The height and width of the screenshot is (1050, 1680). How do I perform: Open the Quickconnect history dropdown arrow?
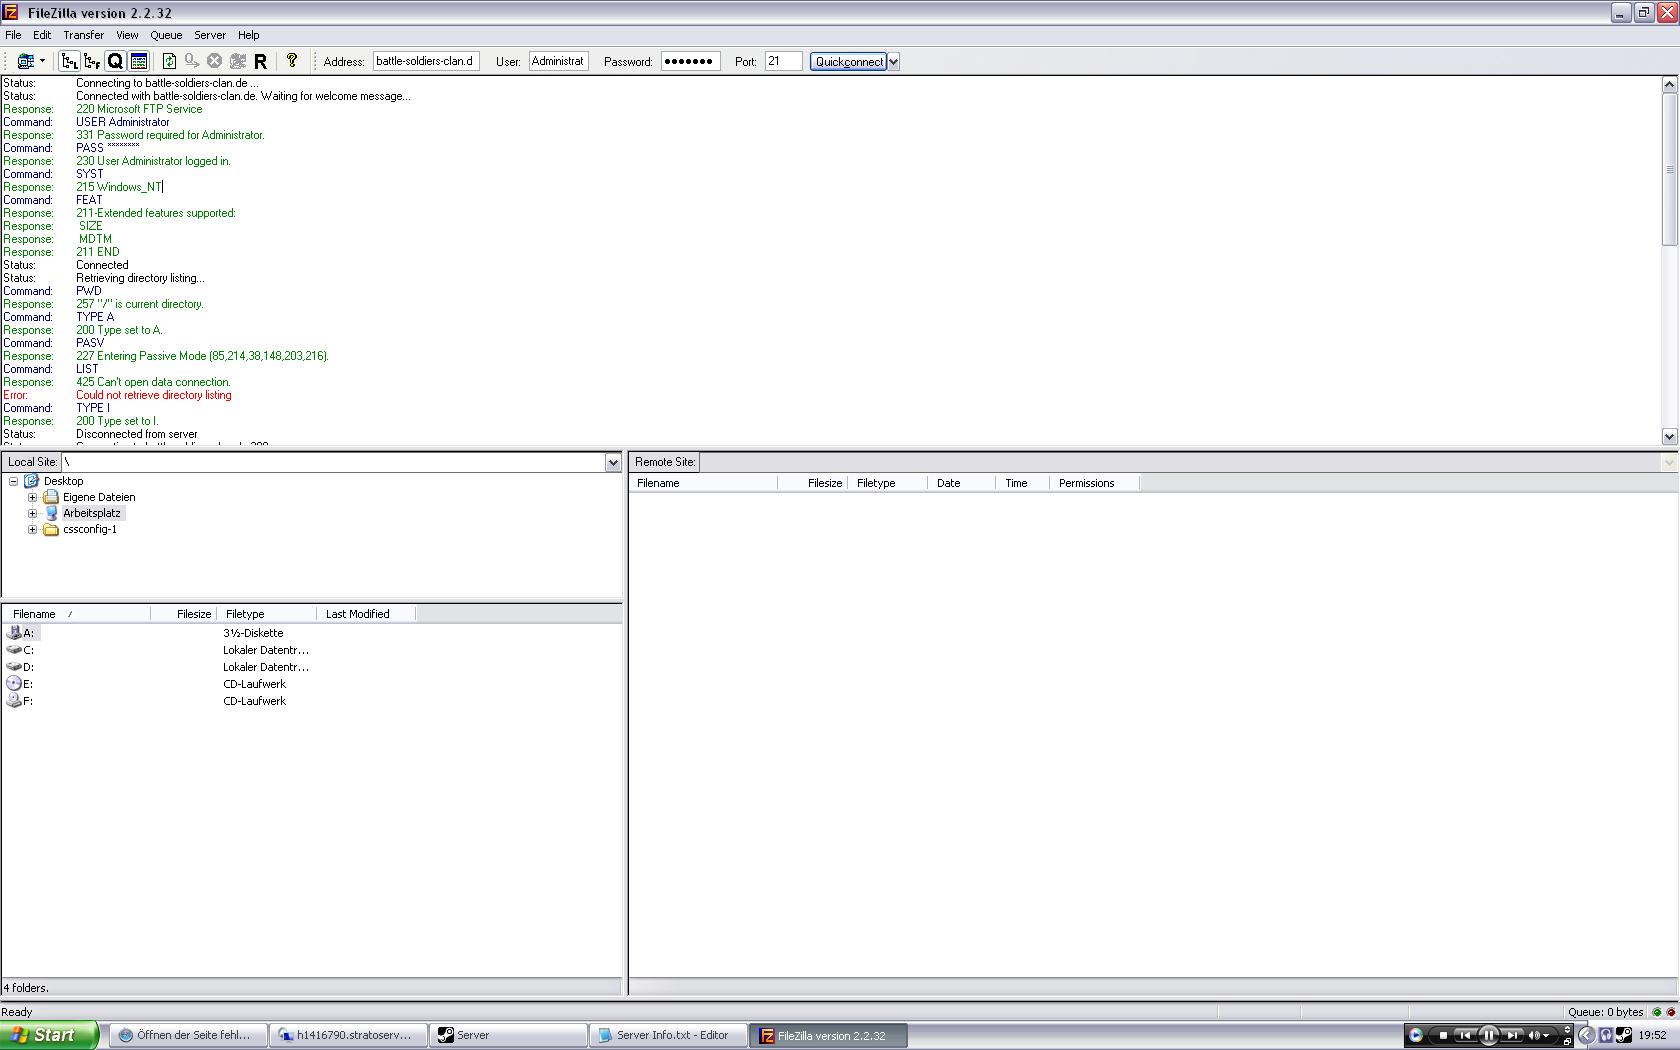(x=893, y=61)
